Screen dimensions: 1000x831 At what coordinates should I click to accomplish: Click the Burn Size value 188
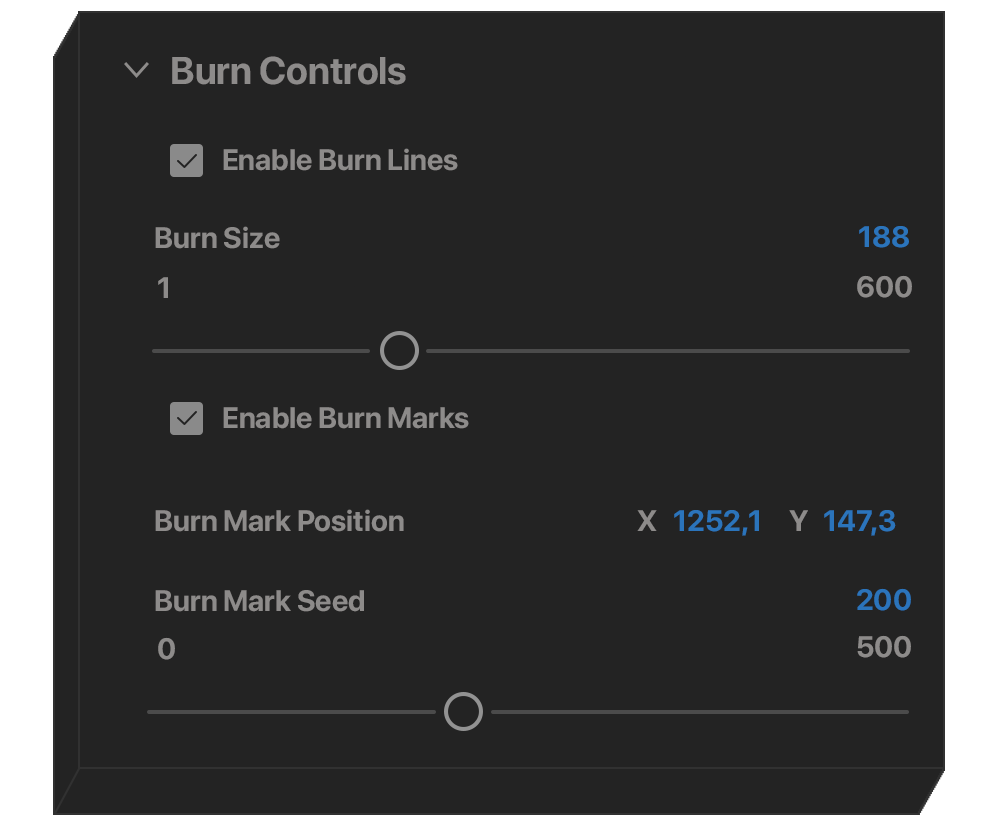point(883,238)
